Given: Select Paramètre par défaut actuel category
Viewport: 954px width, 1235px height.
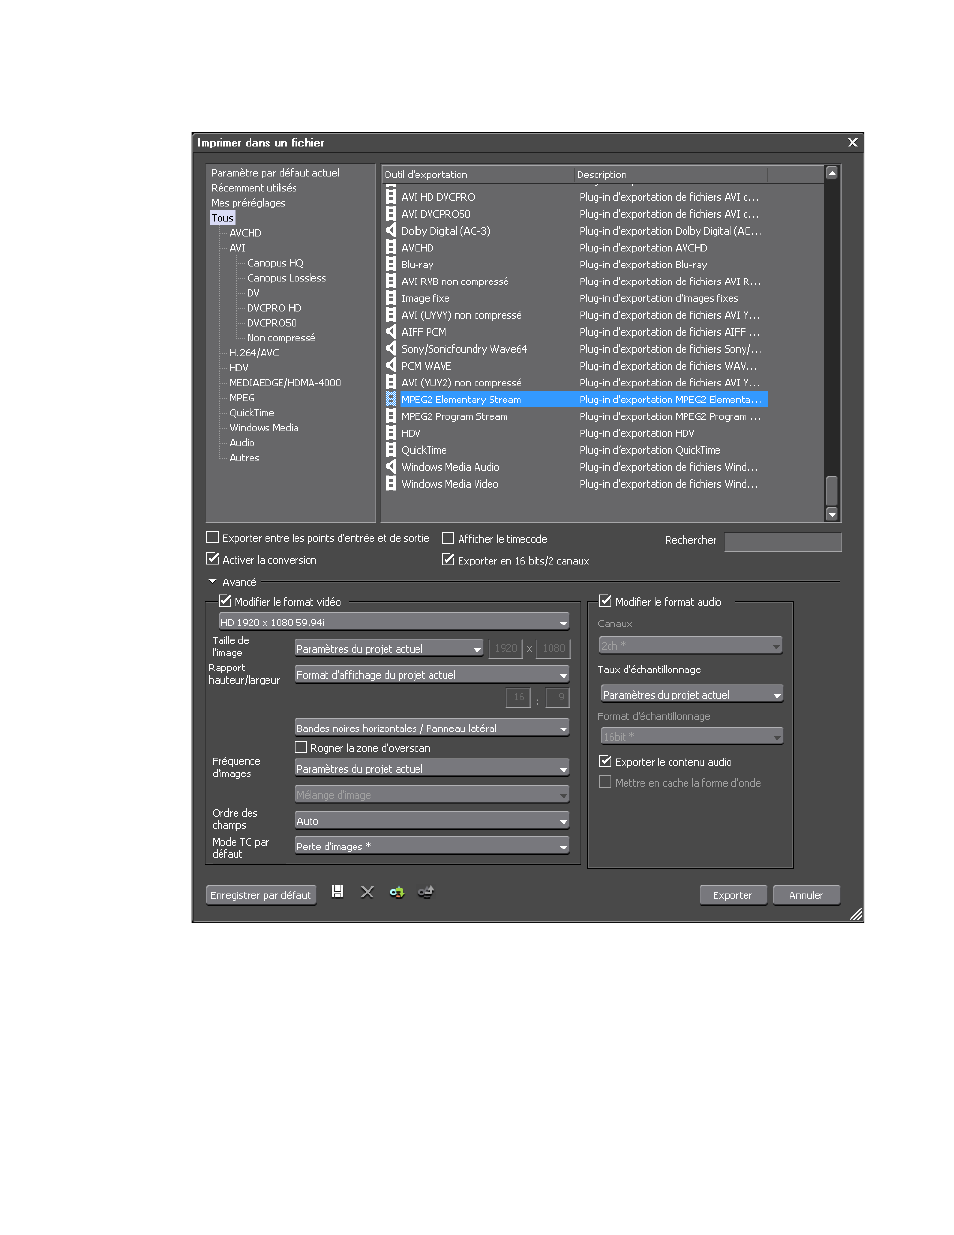Looking at the screenshot, I should (275, 173).
